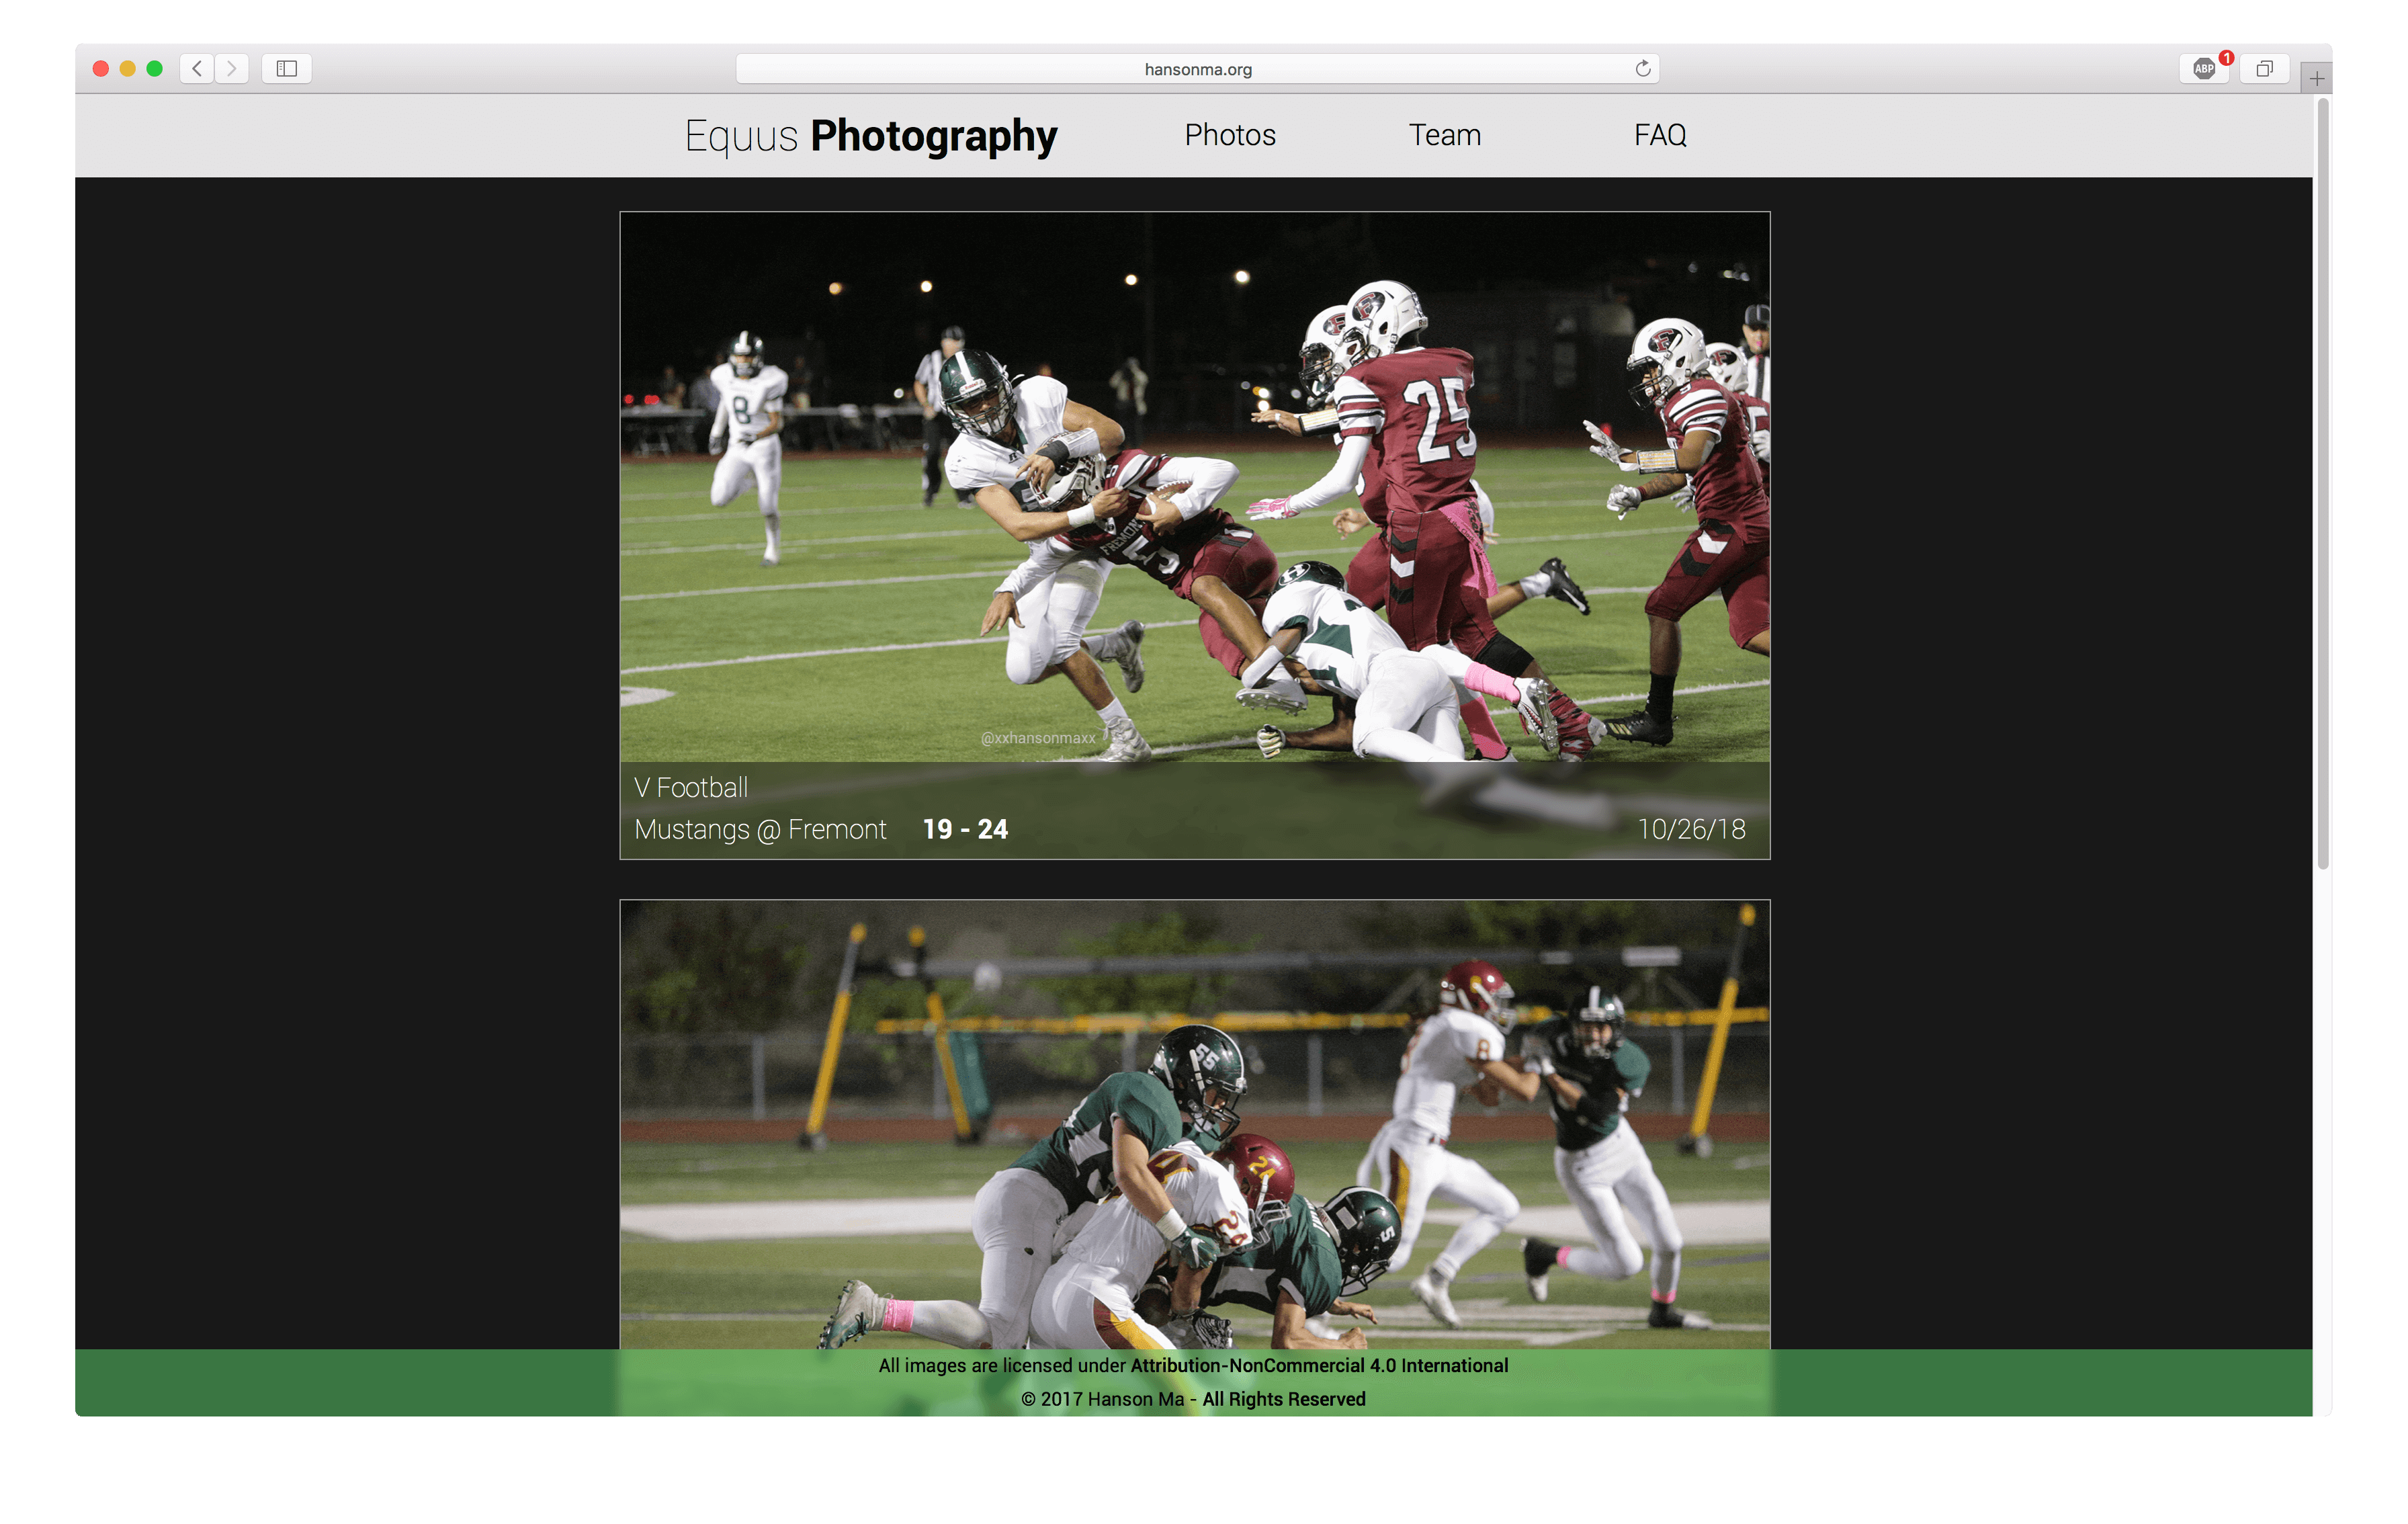Screen dimensions: 2408x1524
Task: Show all tabs overview icon
Action: 2264,68
